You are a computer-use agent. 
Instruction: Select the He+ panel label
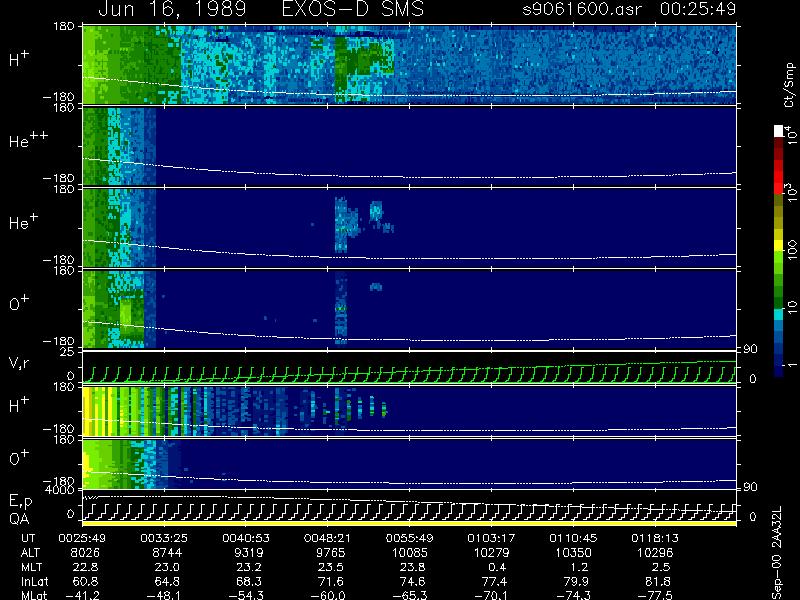pos(23,222)
